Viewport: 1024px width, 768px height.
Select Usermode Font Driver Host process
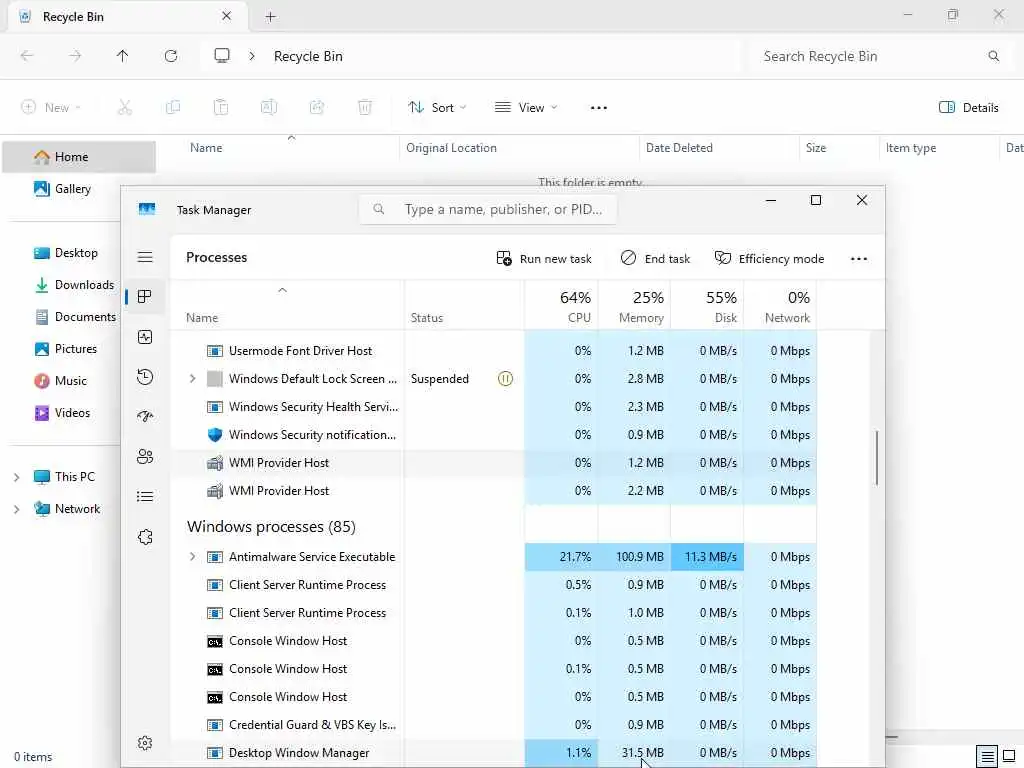click(493, 351)
